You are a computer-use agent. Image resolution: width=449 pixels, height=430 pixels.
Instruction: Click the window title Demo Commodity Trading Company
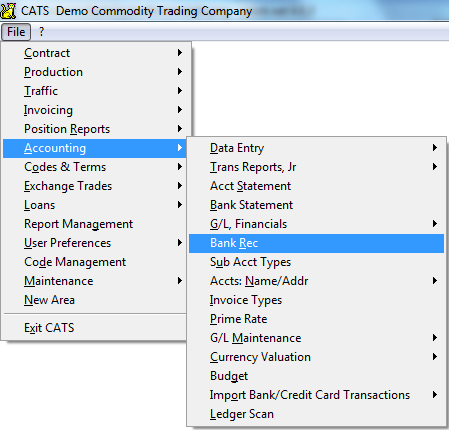coord(154,11)
